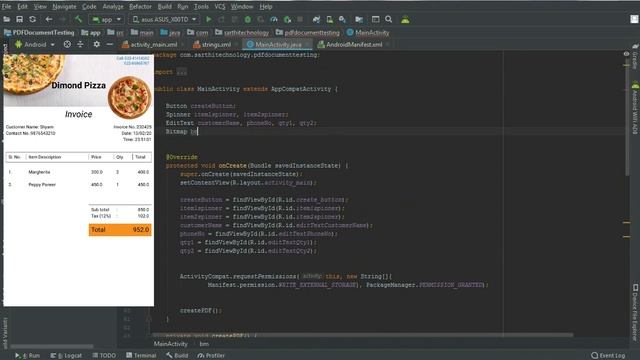This screenshot has height=360, width=640.
Task: Open the Logcat tool window
Action: pyautogui.click(x=66, y=356)
